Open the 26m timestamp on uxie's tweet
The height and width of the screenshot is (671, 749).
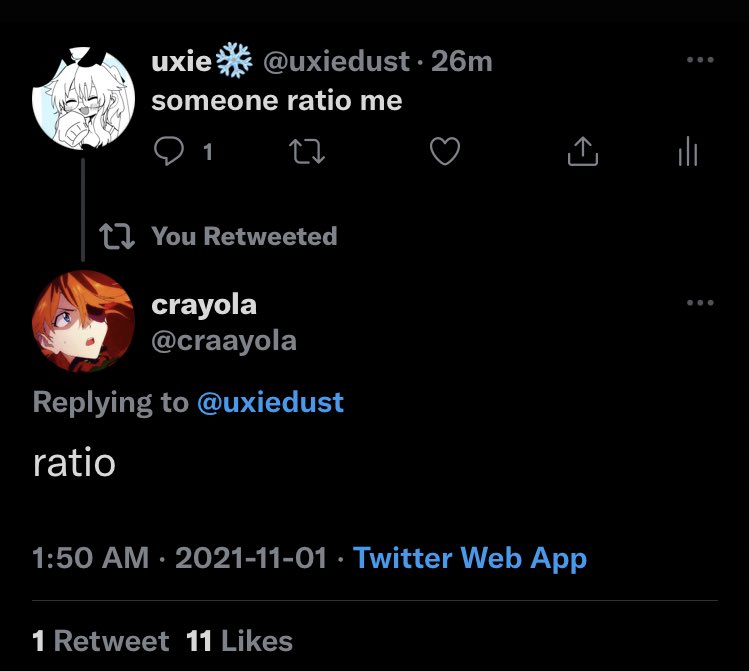[462, 61]
